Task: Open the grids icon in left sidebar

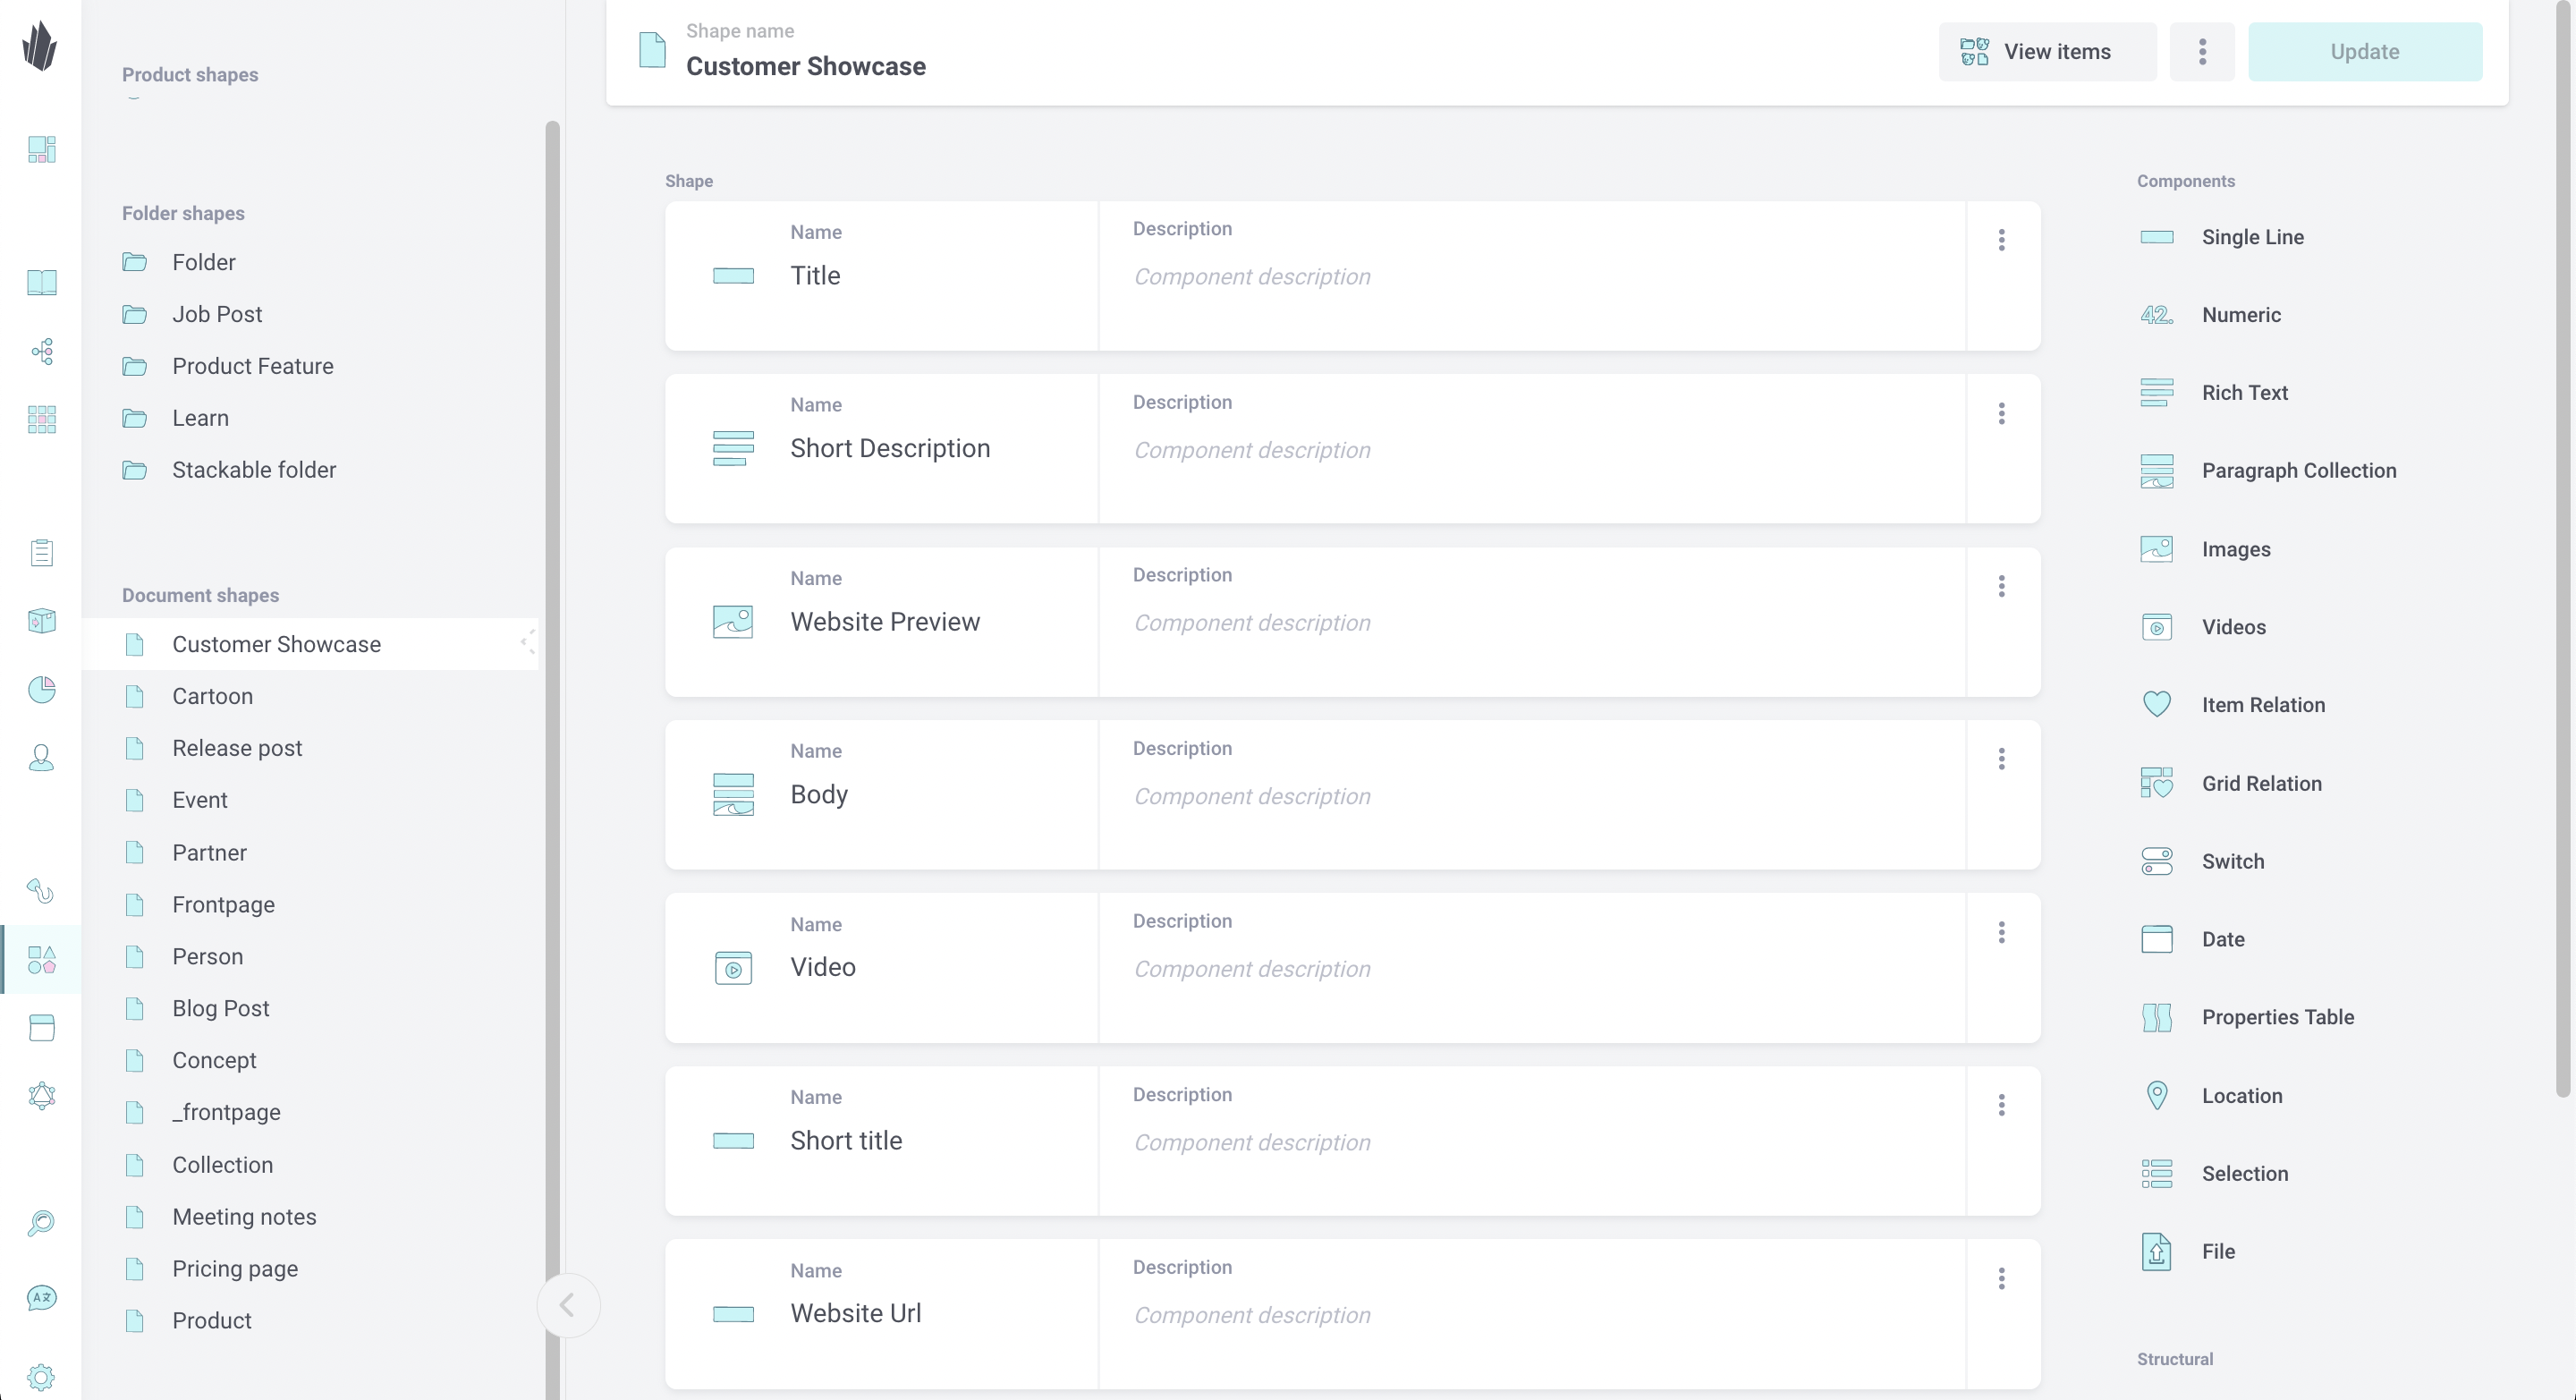Action: pyautogui.click(x=41, y=419)
